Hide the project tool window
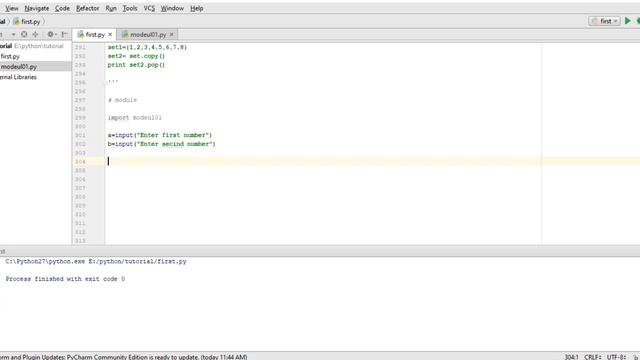The image size is (640, 360). (x=64, y=35)
